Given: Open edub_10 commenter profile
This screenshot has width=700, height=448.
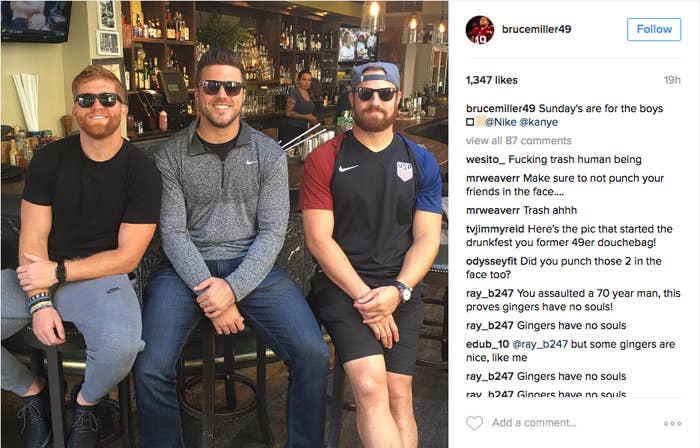Looking at the screenshot, I should tap(488, 344).
